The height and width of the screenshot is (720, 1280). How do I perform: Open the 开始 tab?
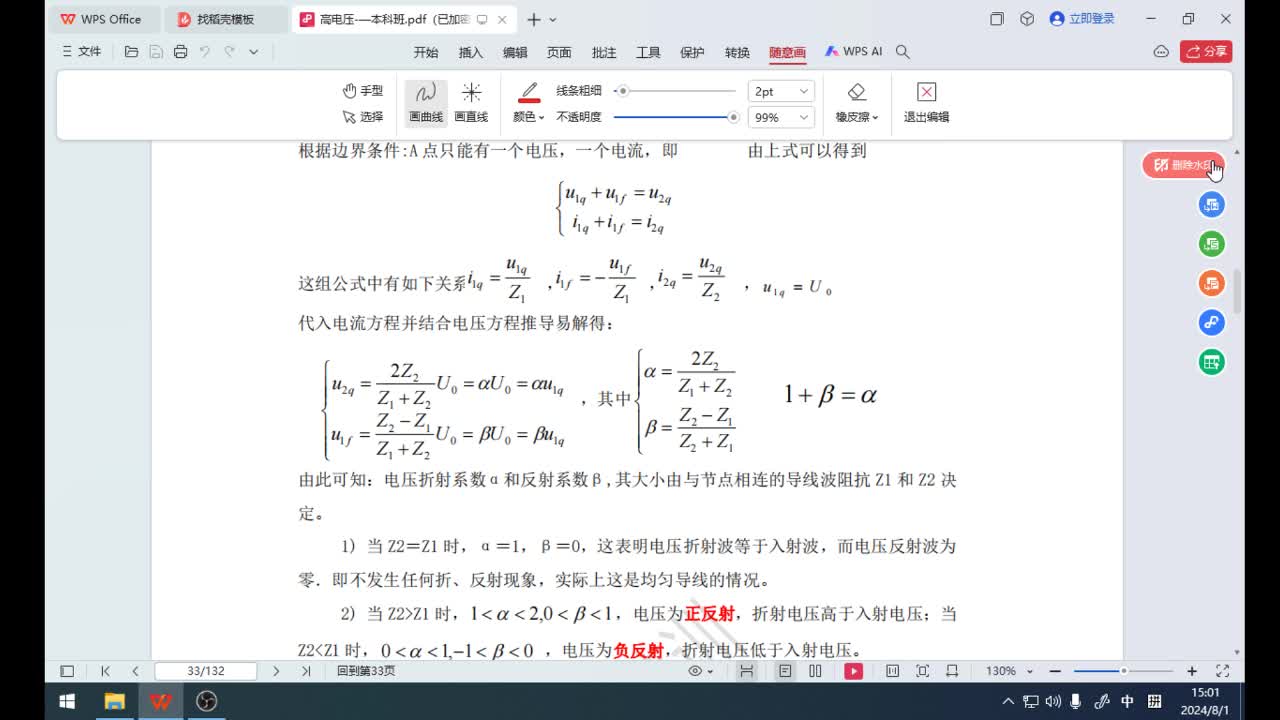(x=426, y=52)
